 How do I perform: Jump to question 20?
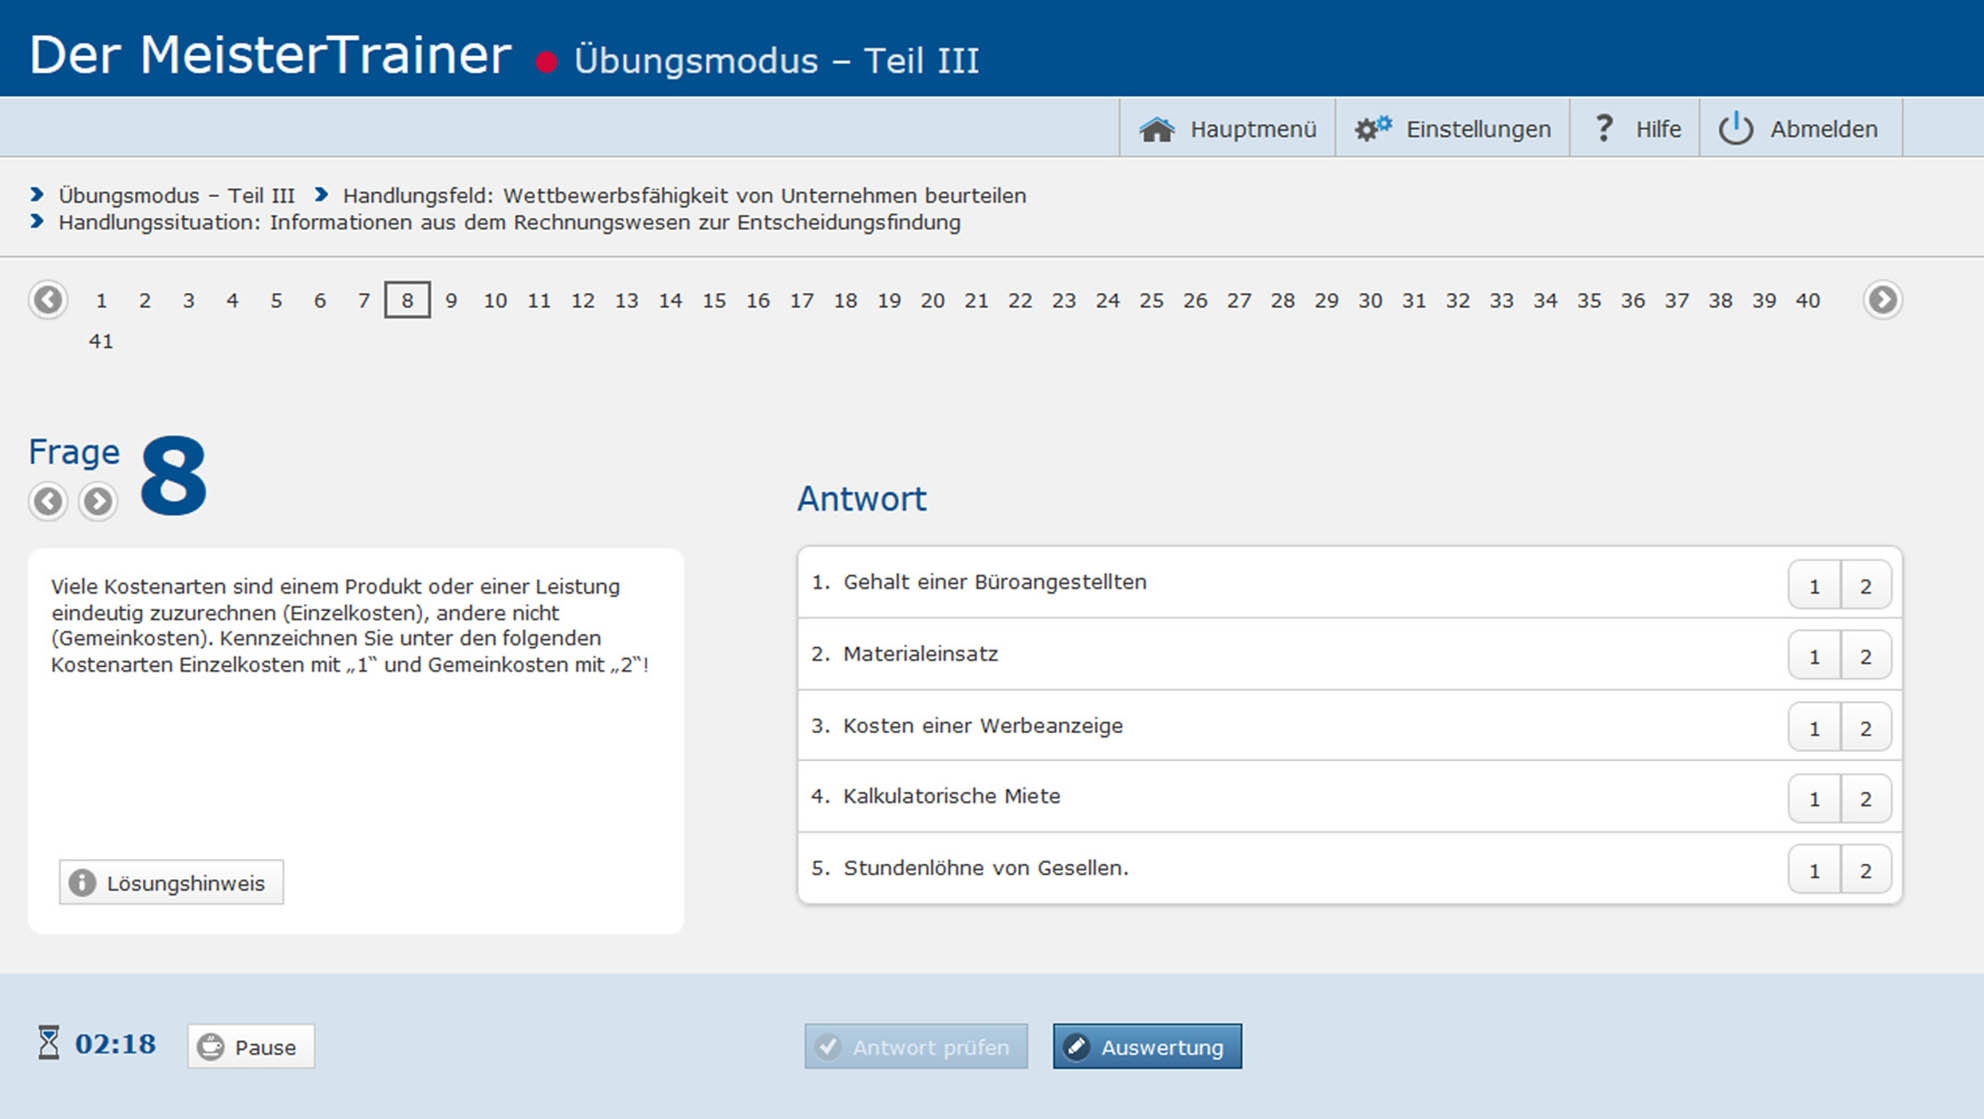(933, 300)
